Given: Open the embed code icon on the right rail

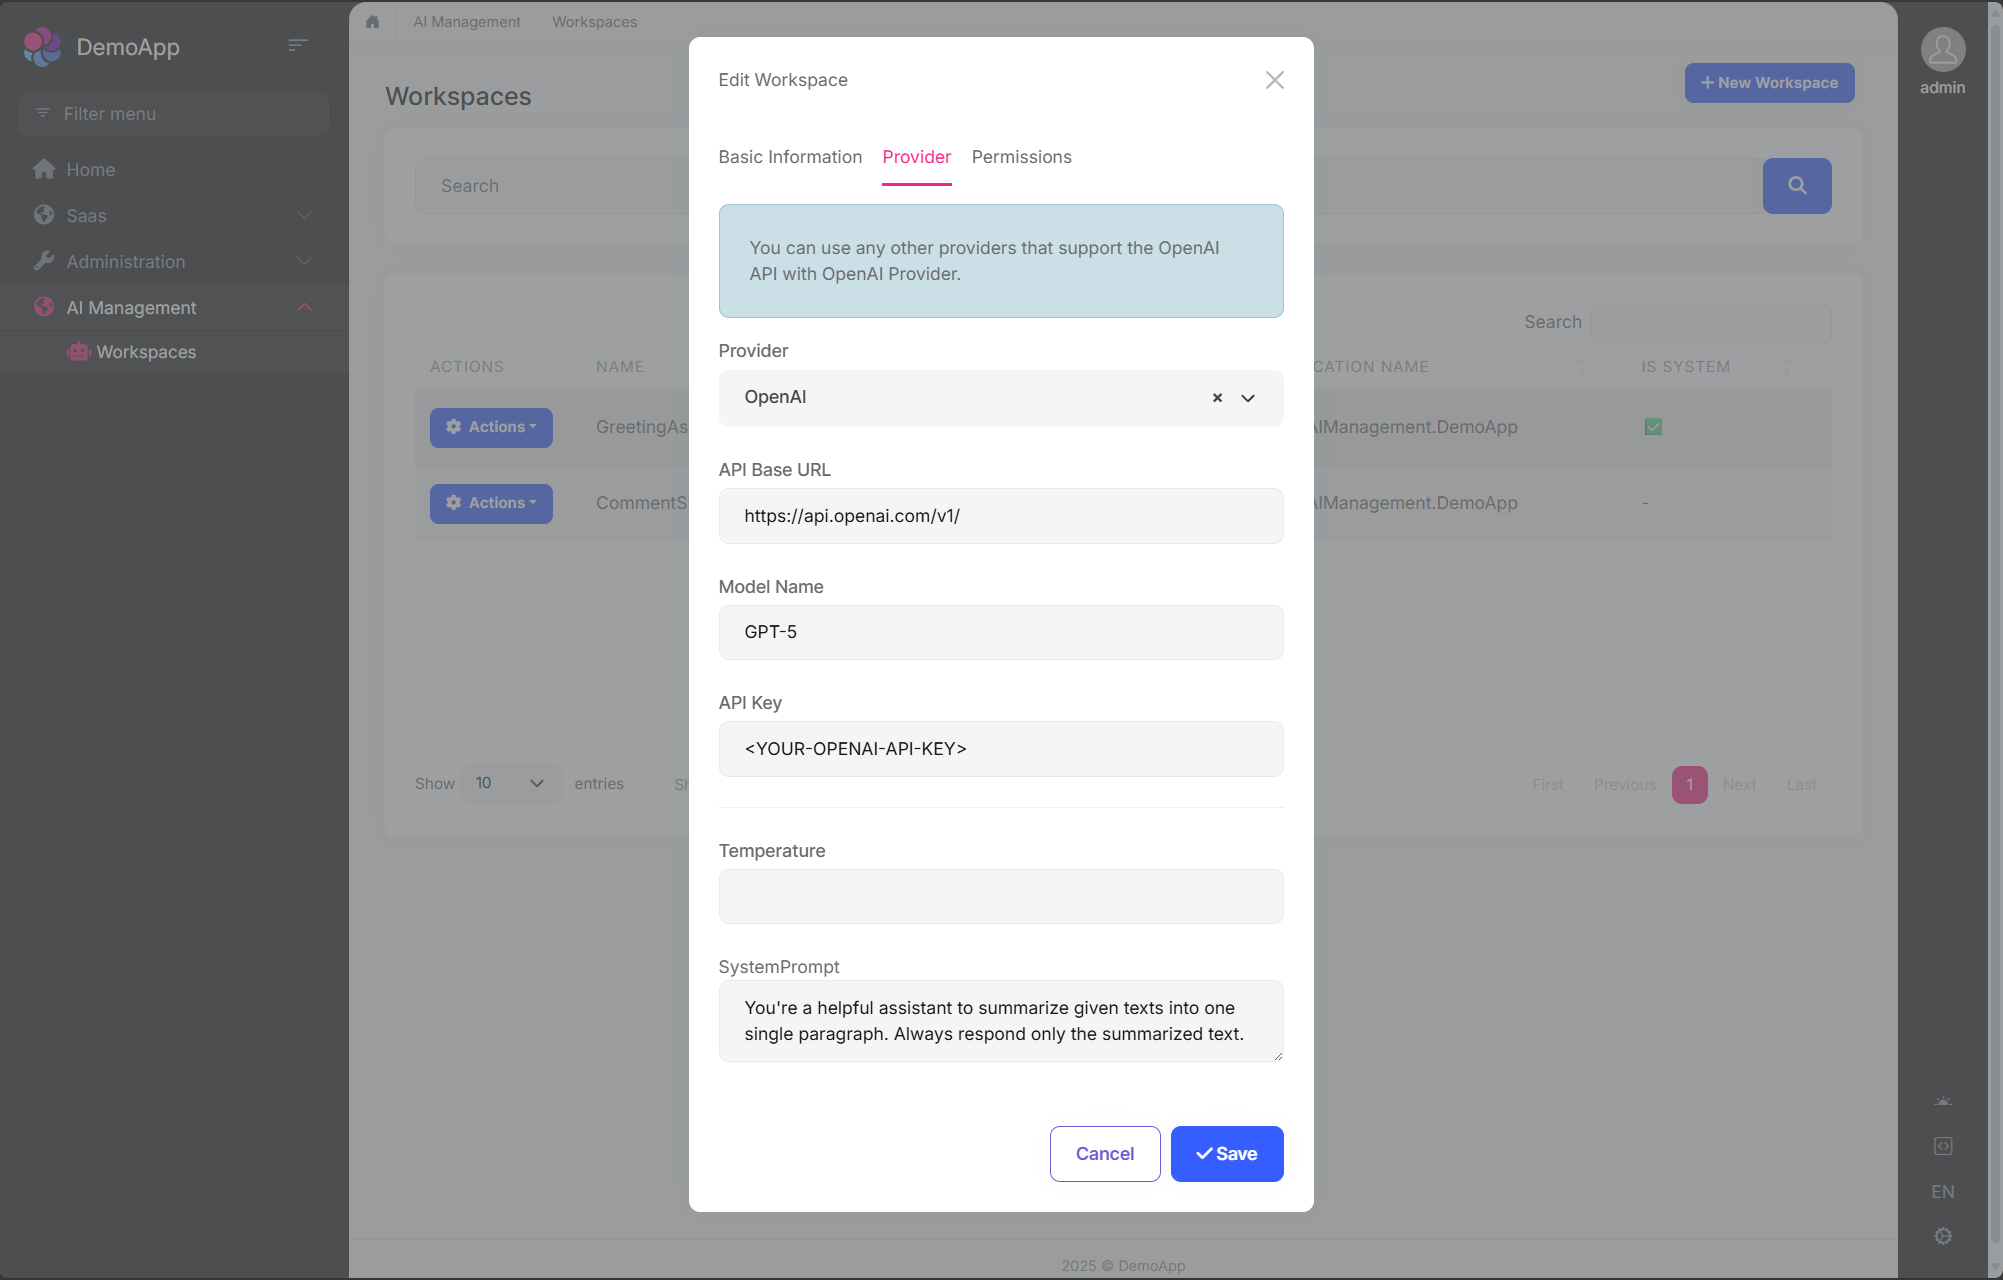Looking at the screenshot, I should tap(1943, 1145).
